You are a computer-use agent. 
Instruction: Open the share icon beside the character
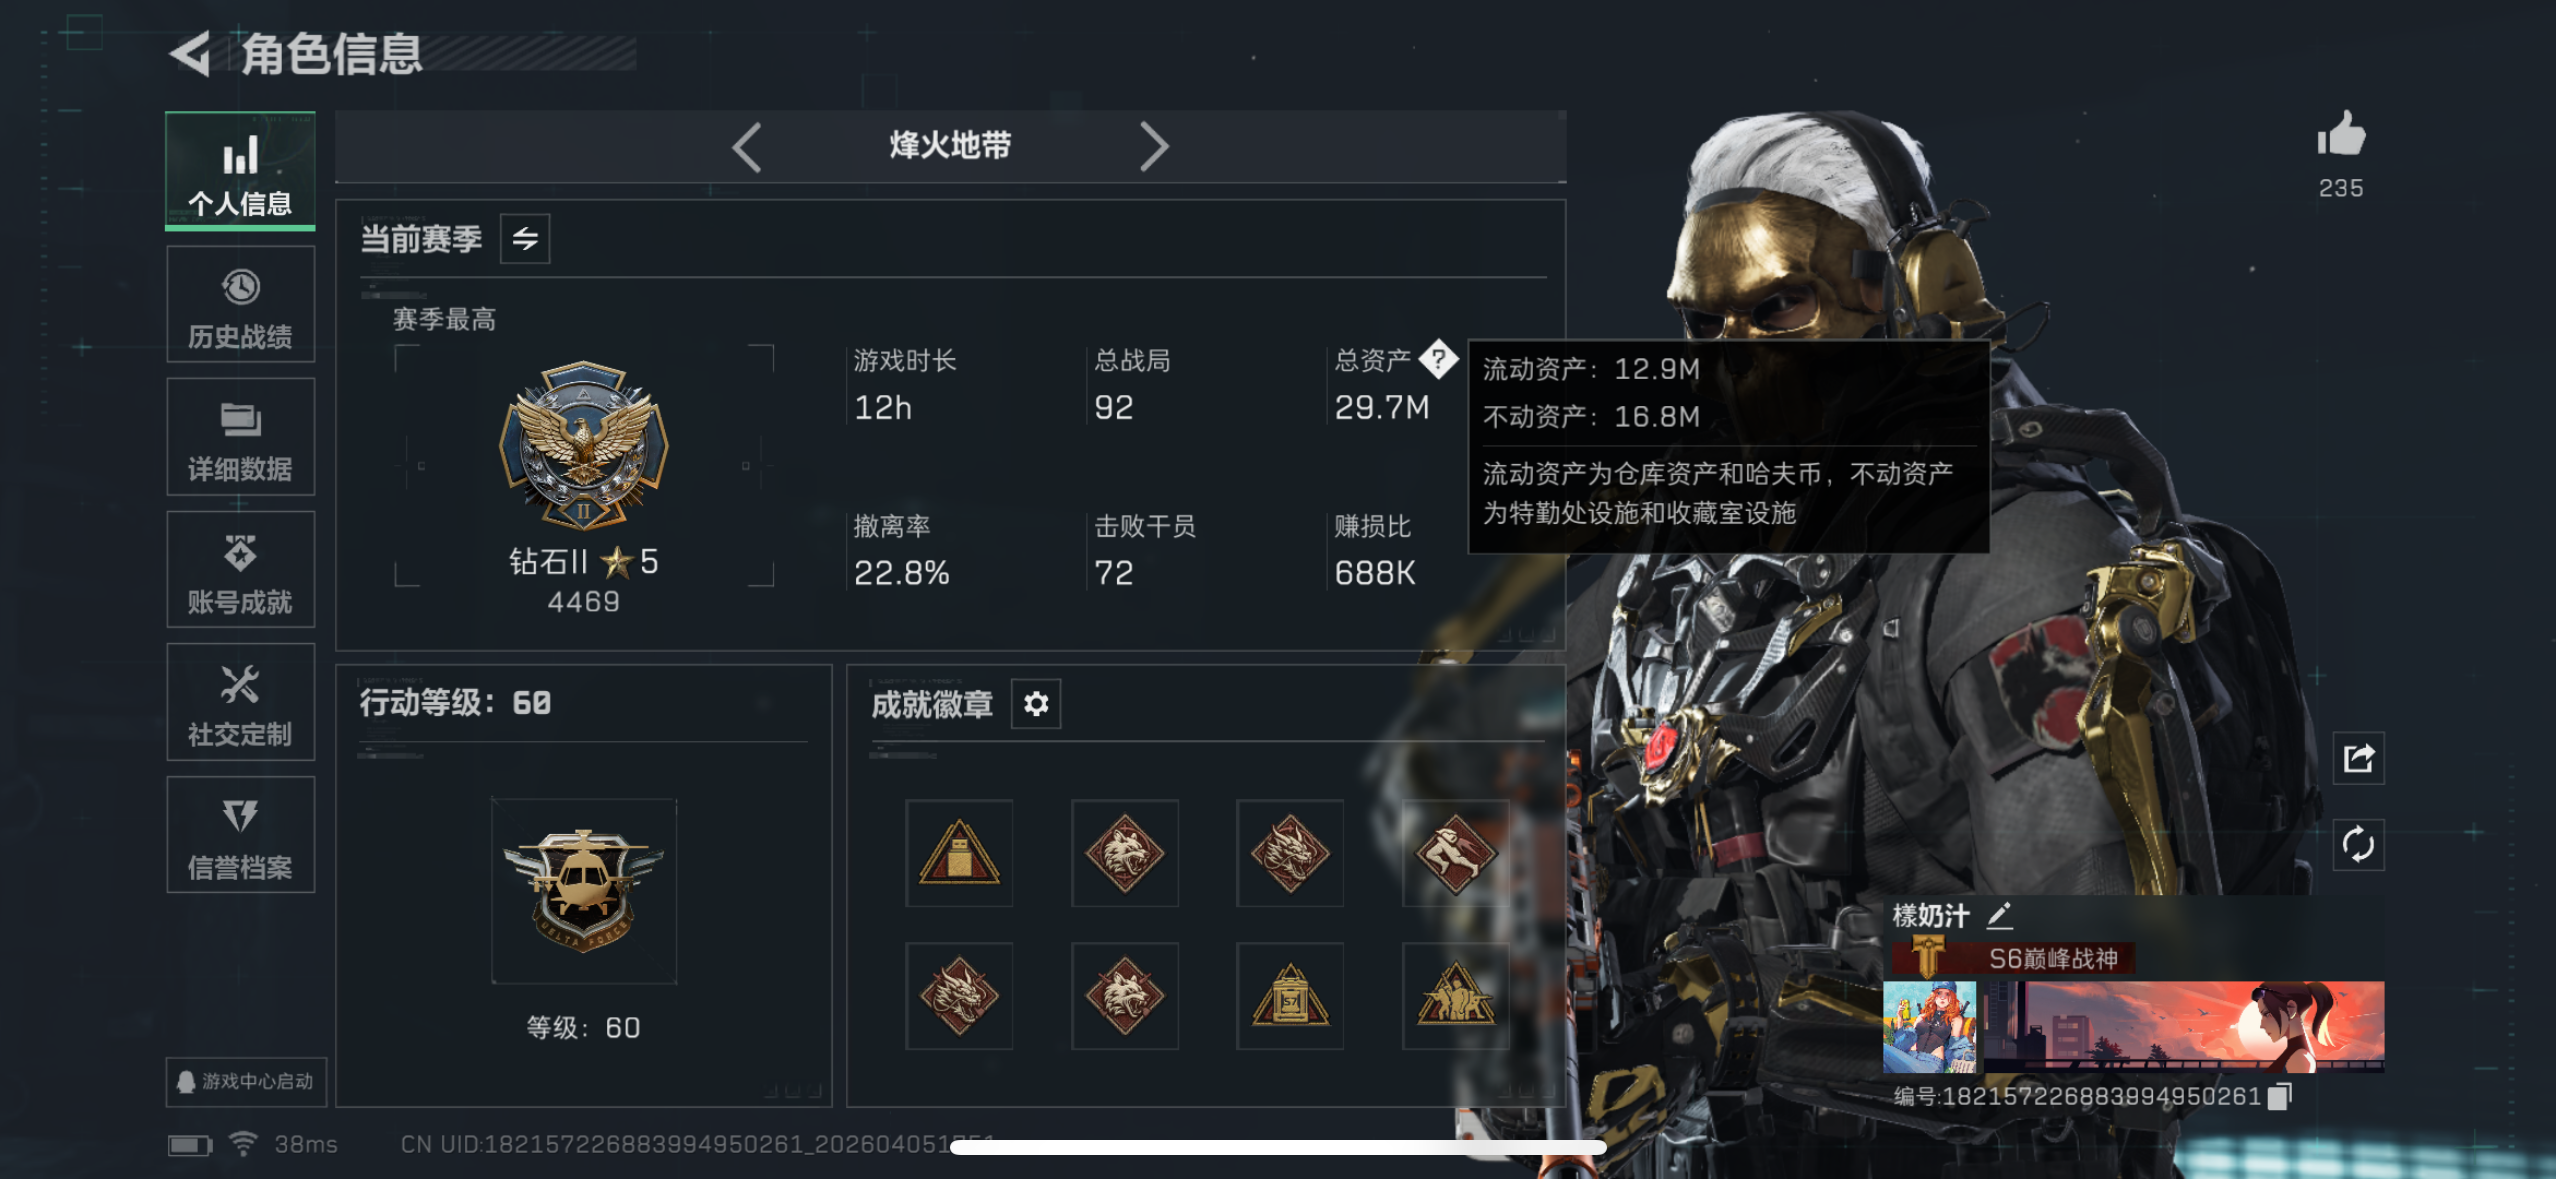2358,758
